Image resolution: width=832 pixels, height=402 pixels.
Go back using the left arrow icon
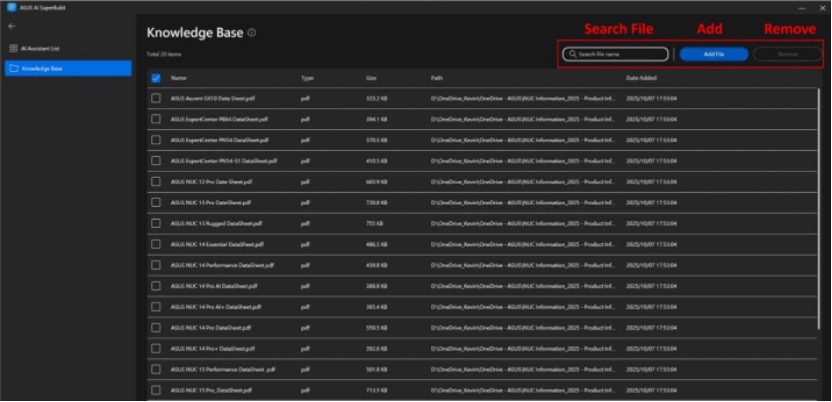(12, 26)
